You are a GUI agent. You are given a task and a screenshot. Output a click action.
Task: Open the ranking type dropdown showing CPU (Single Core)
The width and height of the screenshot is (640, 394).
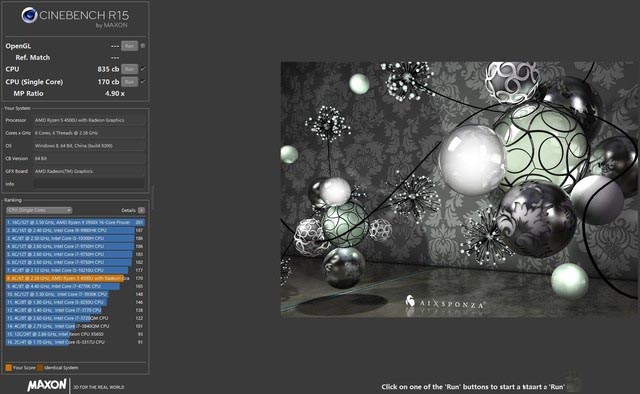click(39, 210)
